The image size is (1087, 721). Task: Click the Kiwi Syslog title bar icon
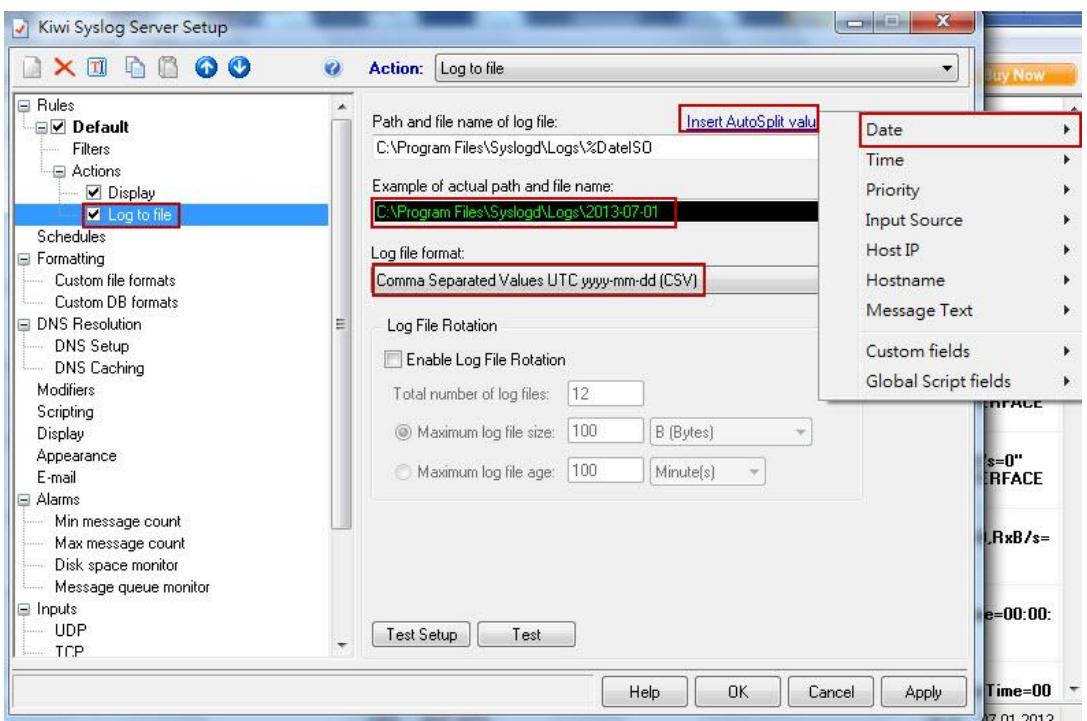pyautogui.click(x=21, y=28)
